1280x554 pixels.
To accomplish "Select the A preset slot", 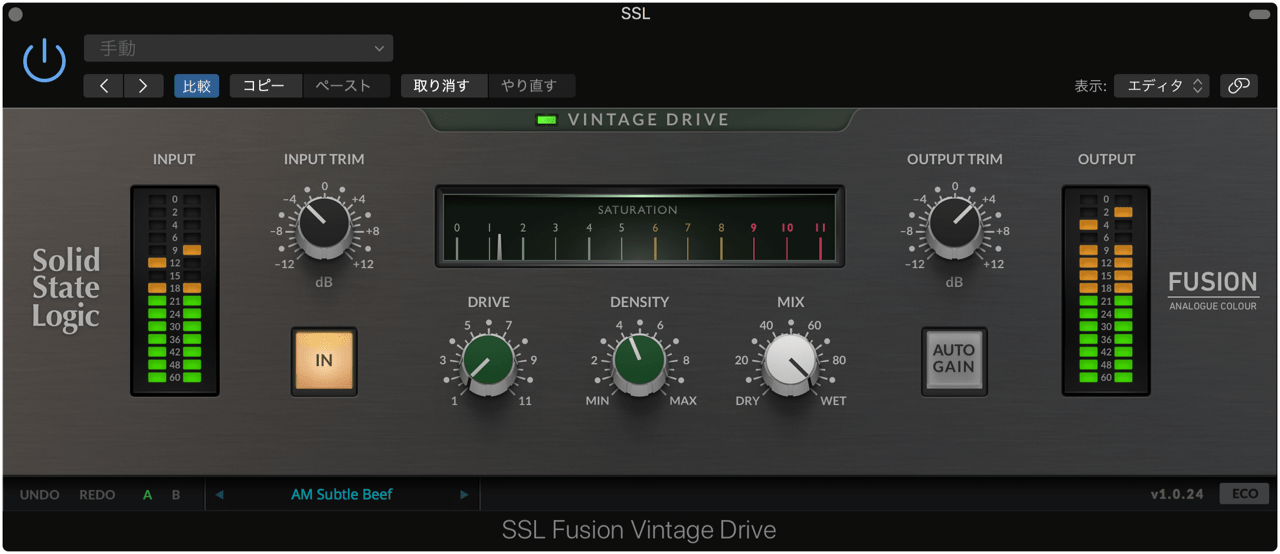I will pos(148,495).
